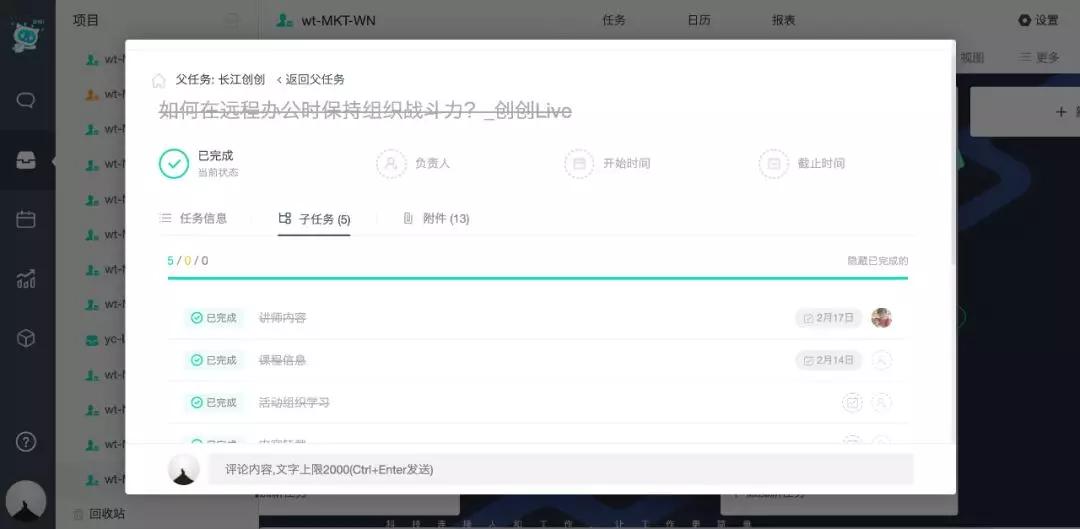Switch to 任务信息 tab

[194, 218]
